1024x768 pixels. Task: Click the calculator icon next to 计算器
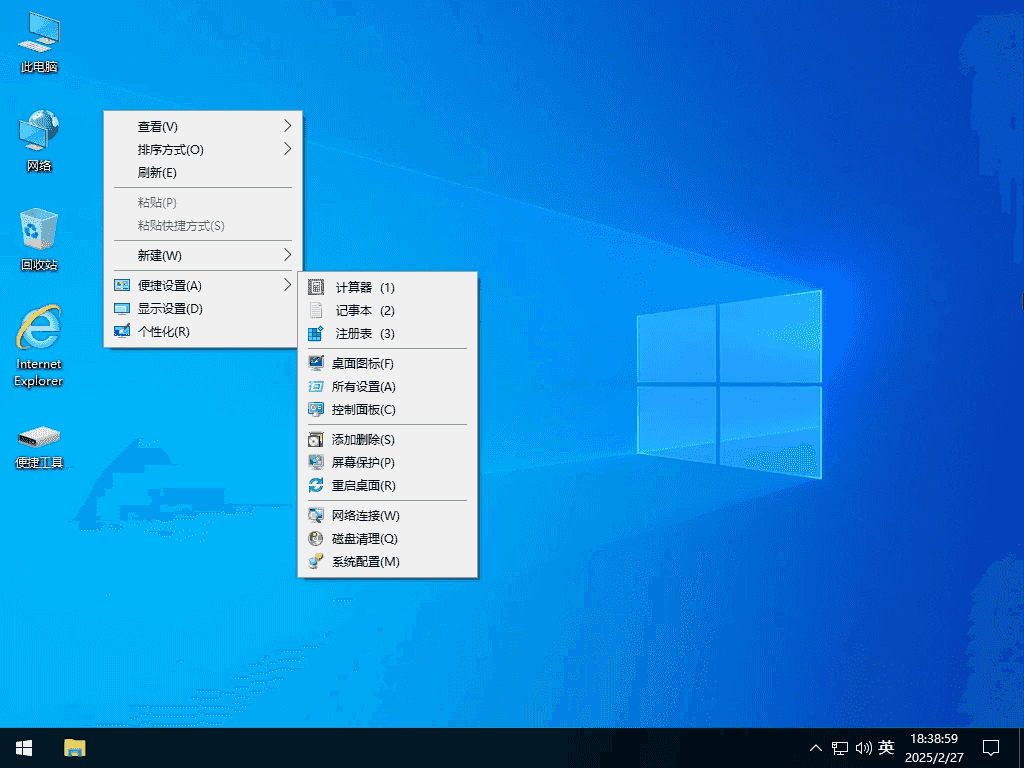pyautogui.click(x=316, y=287)
